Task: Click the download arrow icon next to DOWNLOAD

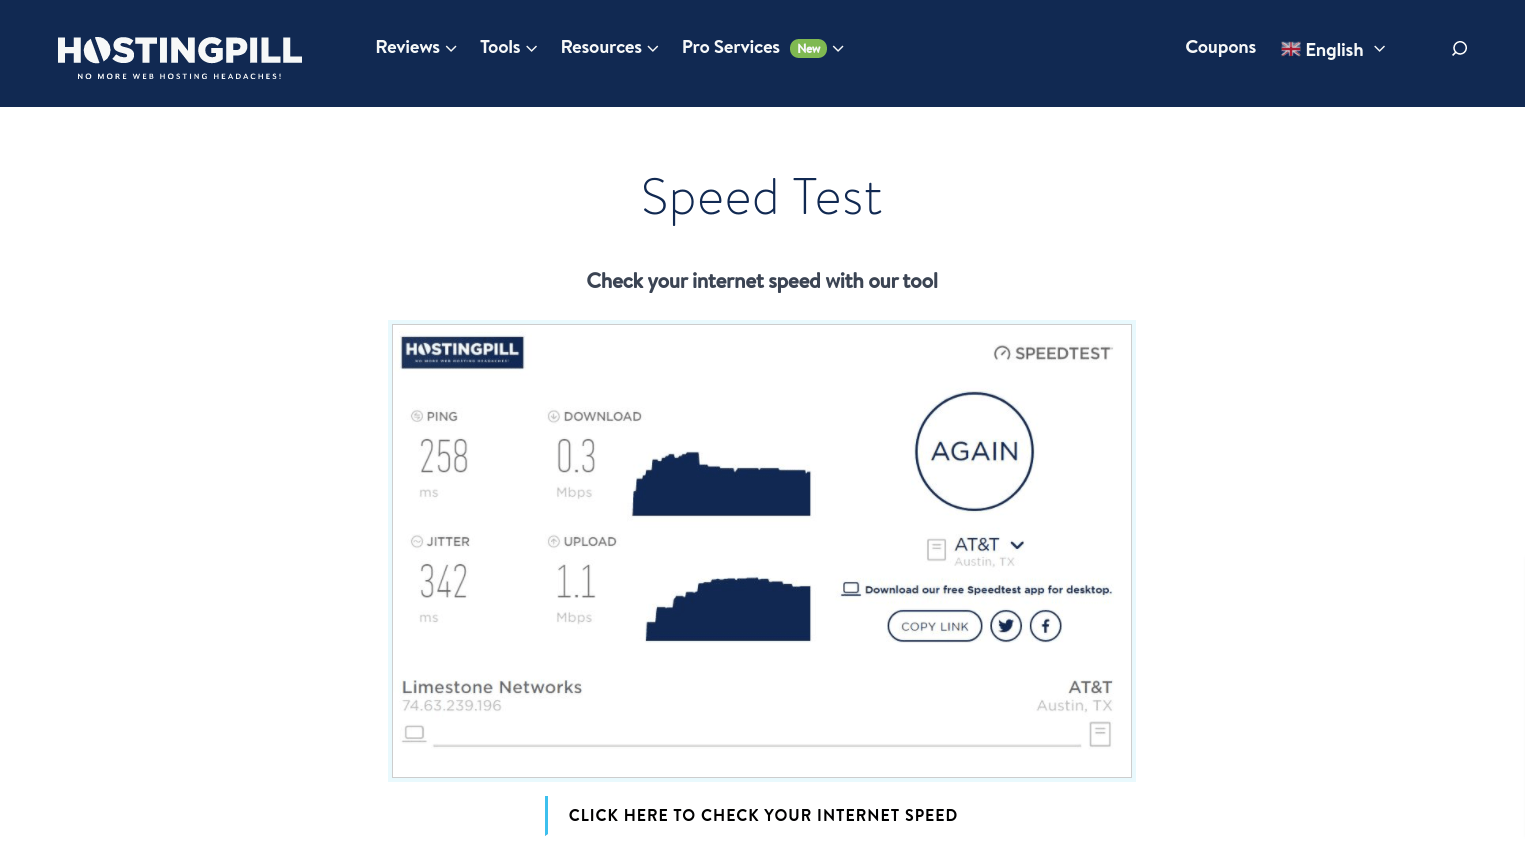Action: pos(553,416)
